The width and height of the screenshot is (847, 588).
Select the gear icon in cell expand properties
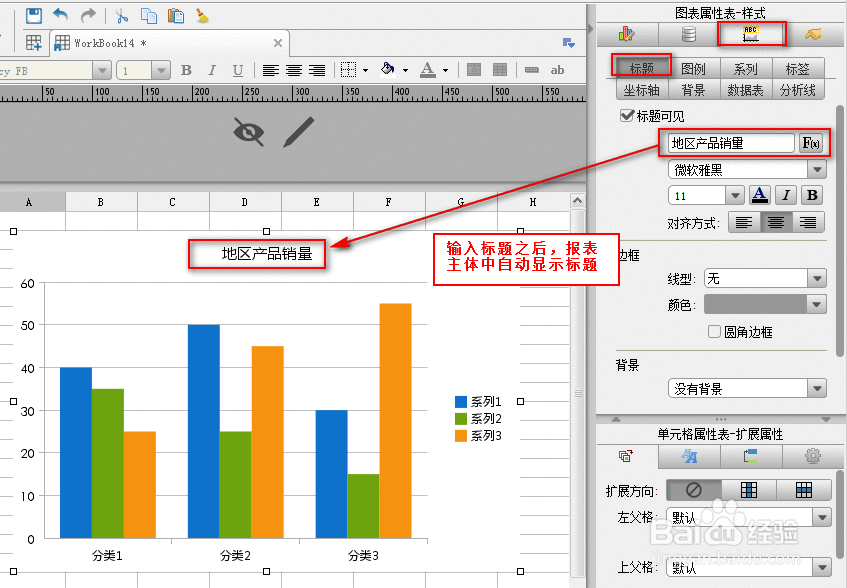click(812, 456)
